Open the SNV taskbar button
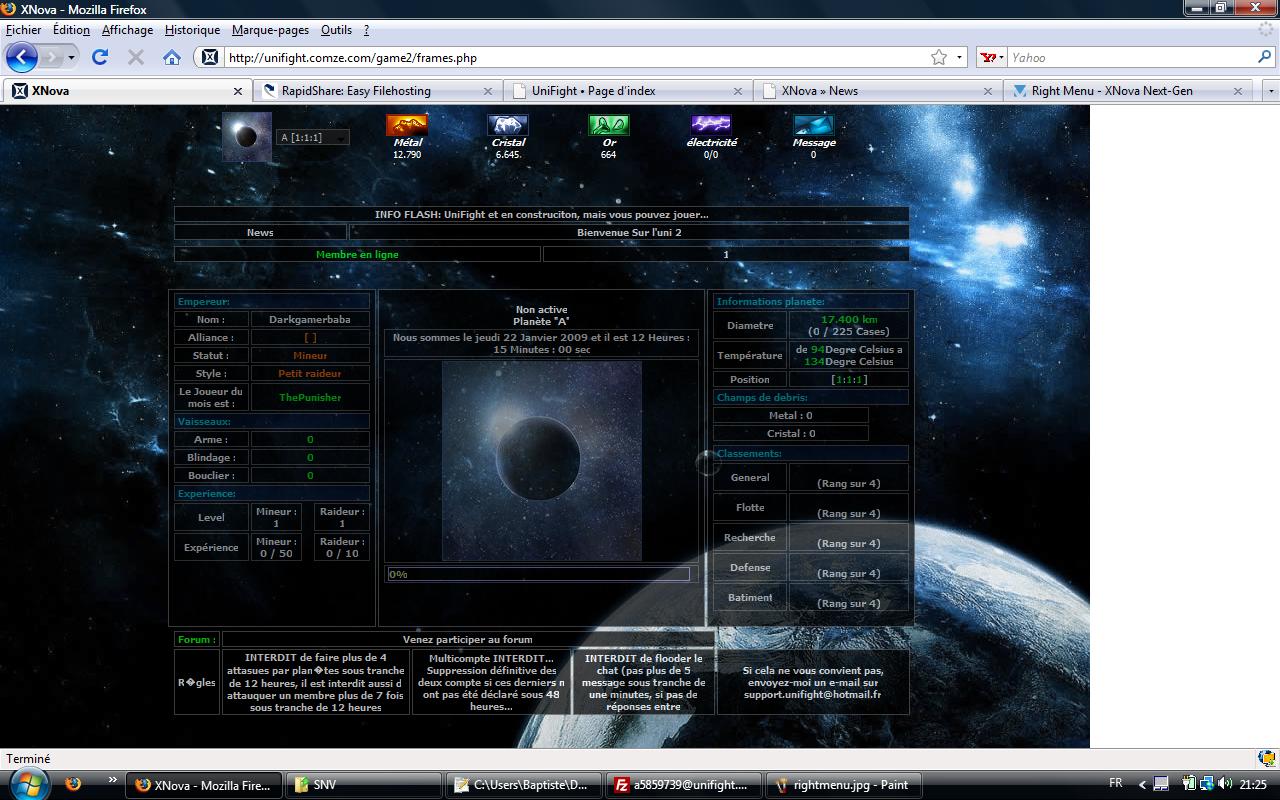Viewport: 1280px width, 800px height. (x=364, y=785)
